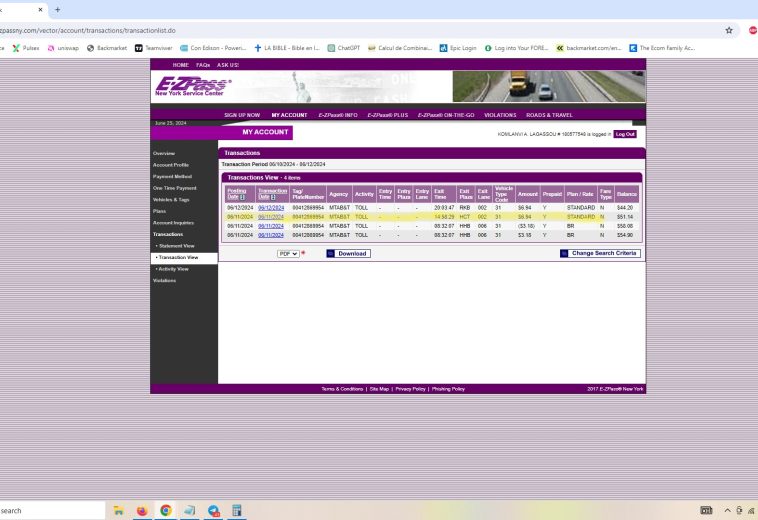
Task: Open the 06/12/2024 transaction date link
Action: (270, 208)
